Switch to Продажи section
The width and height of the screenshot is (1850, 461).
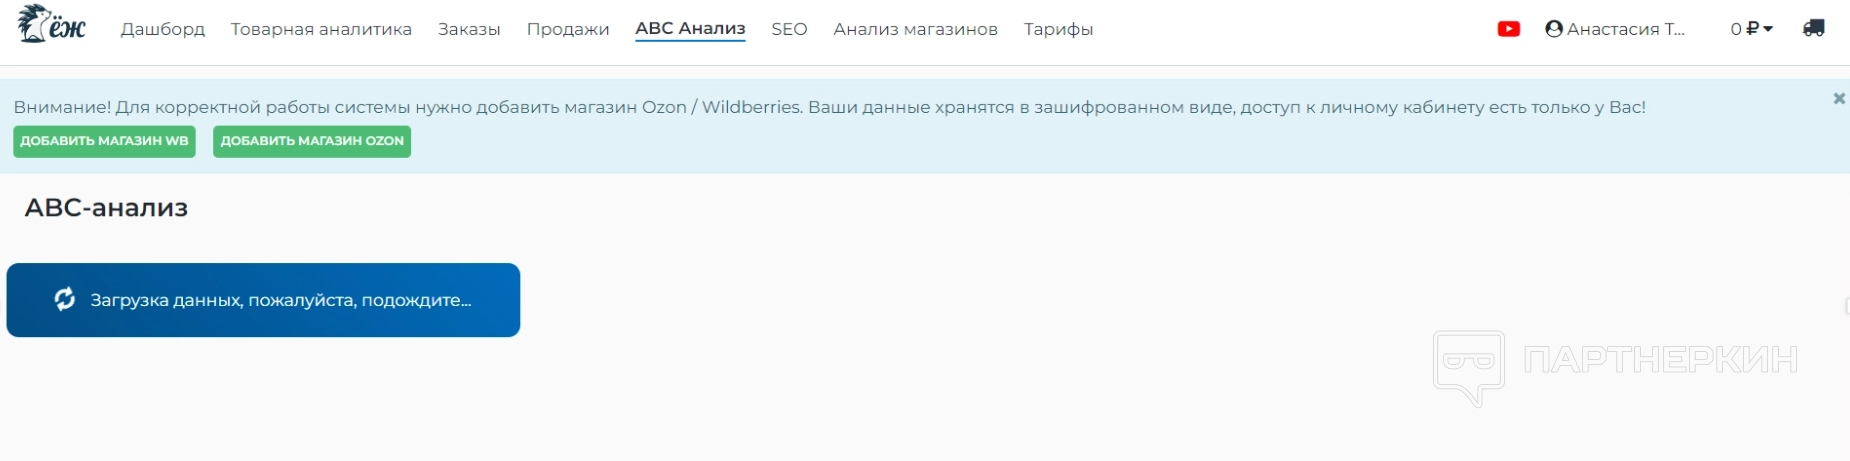tap(568, 29)
